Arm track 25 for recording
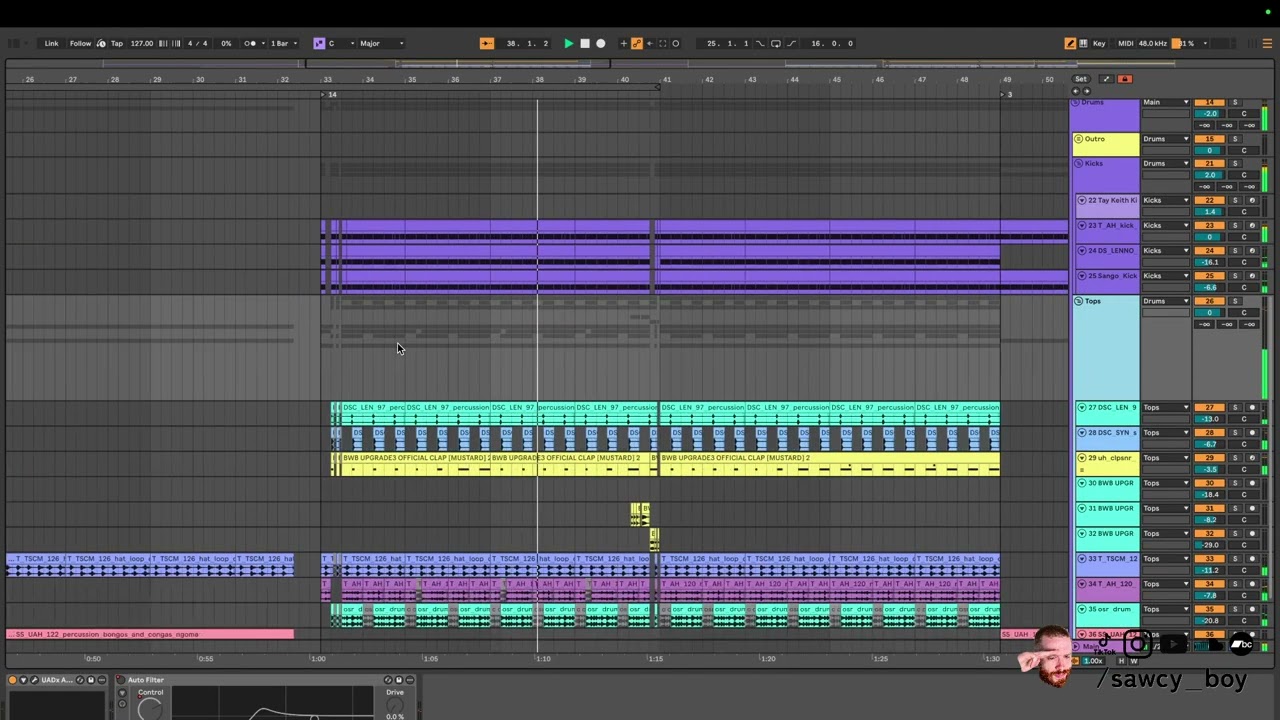The width and height of the screenshot is (1280, 720). 1252,275
